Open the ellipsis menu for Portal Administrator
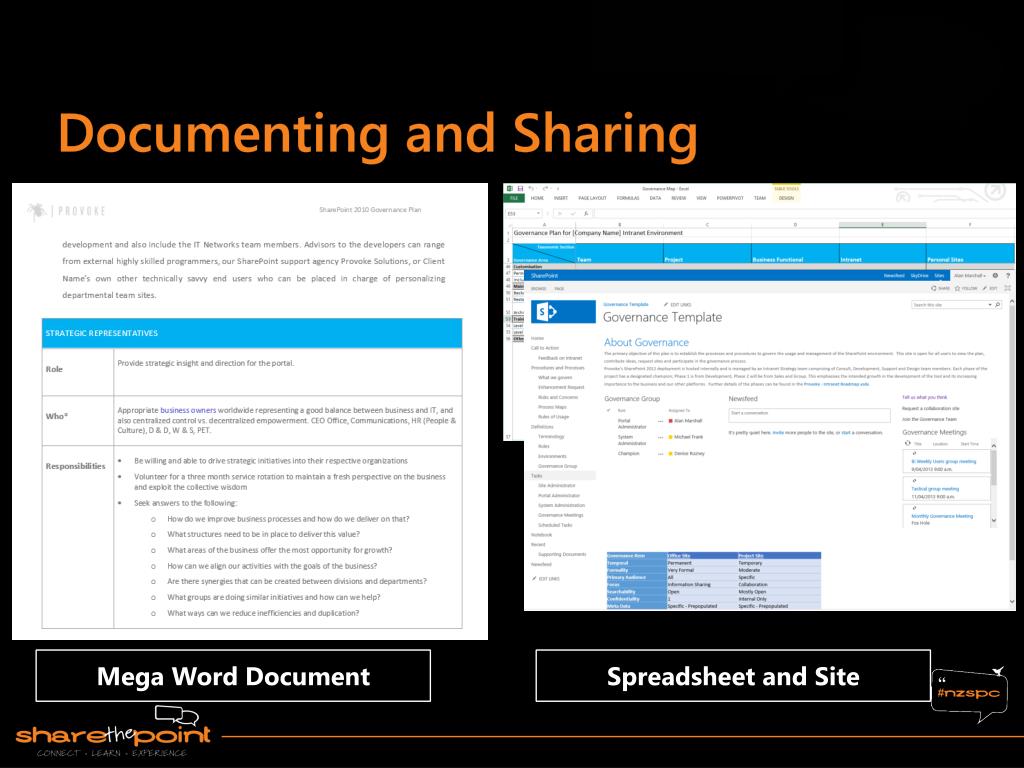 click(660, 421)
